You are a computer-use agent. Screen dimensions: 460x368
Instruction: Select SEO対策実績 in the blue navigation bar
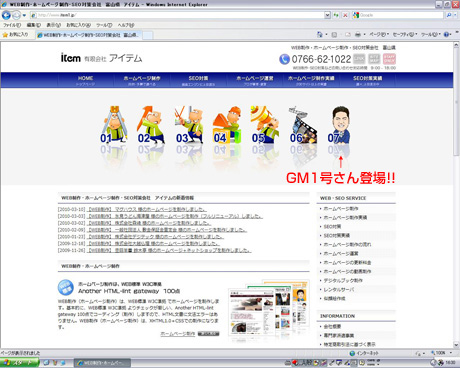(x=367, y=80)
